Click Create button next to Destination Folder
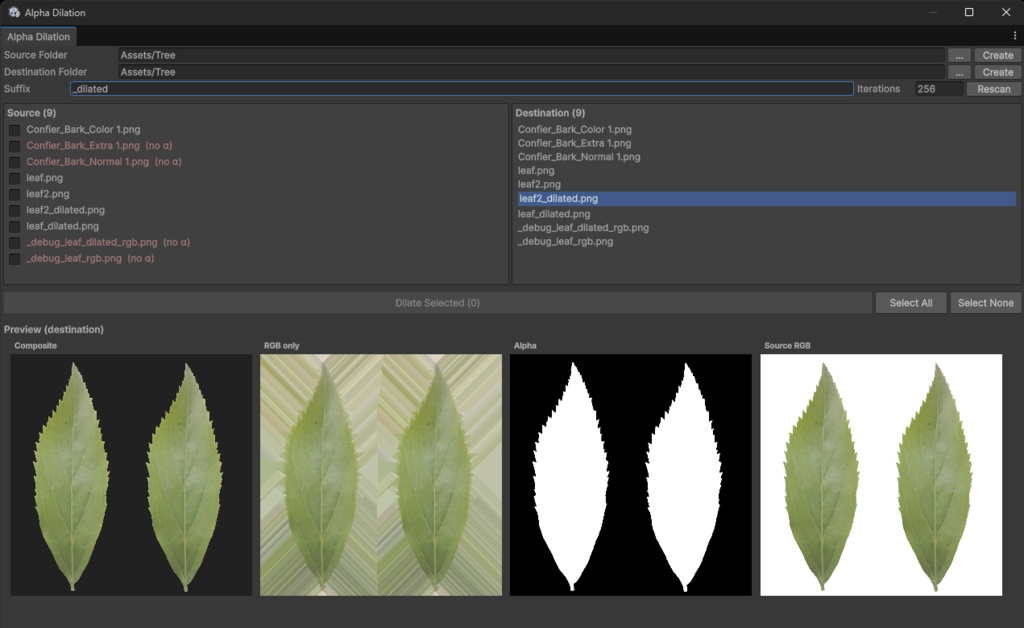Viewport: 1024px width, 628px height. point(997,72)
